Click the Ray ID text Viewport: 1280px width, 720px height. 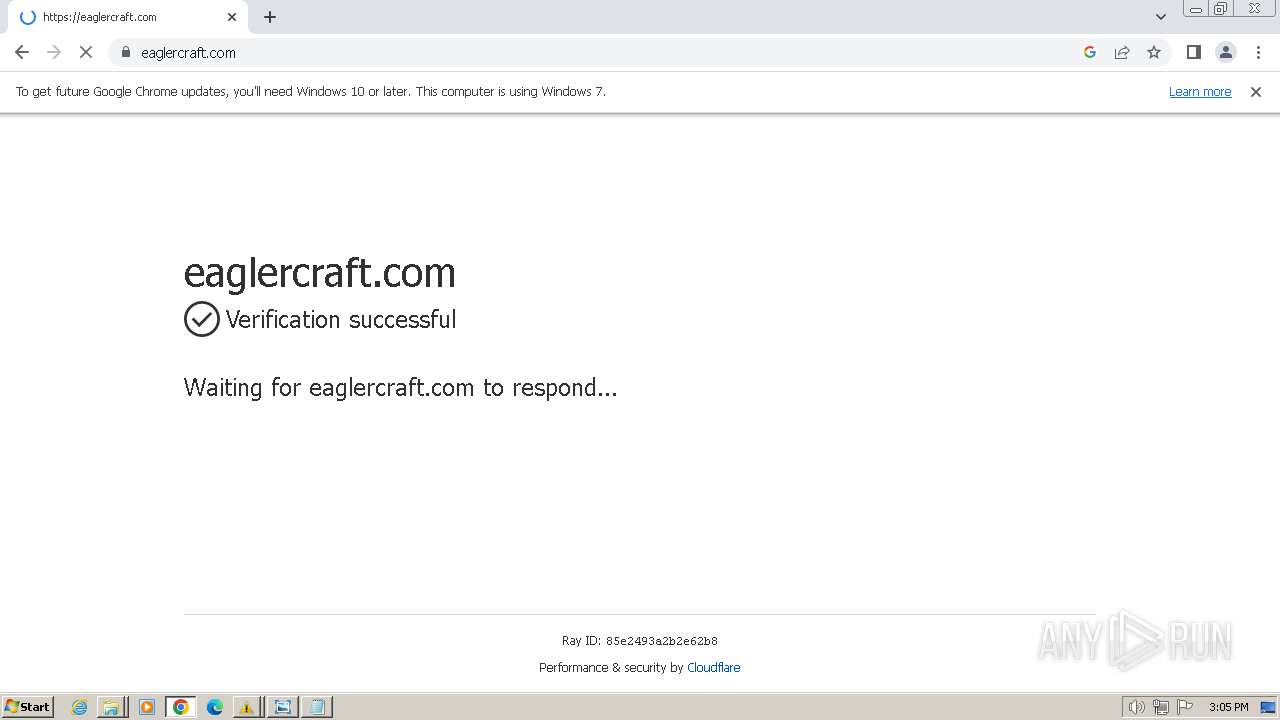(640, 641)
